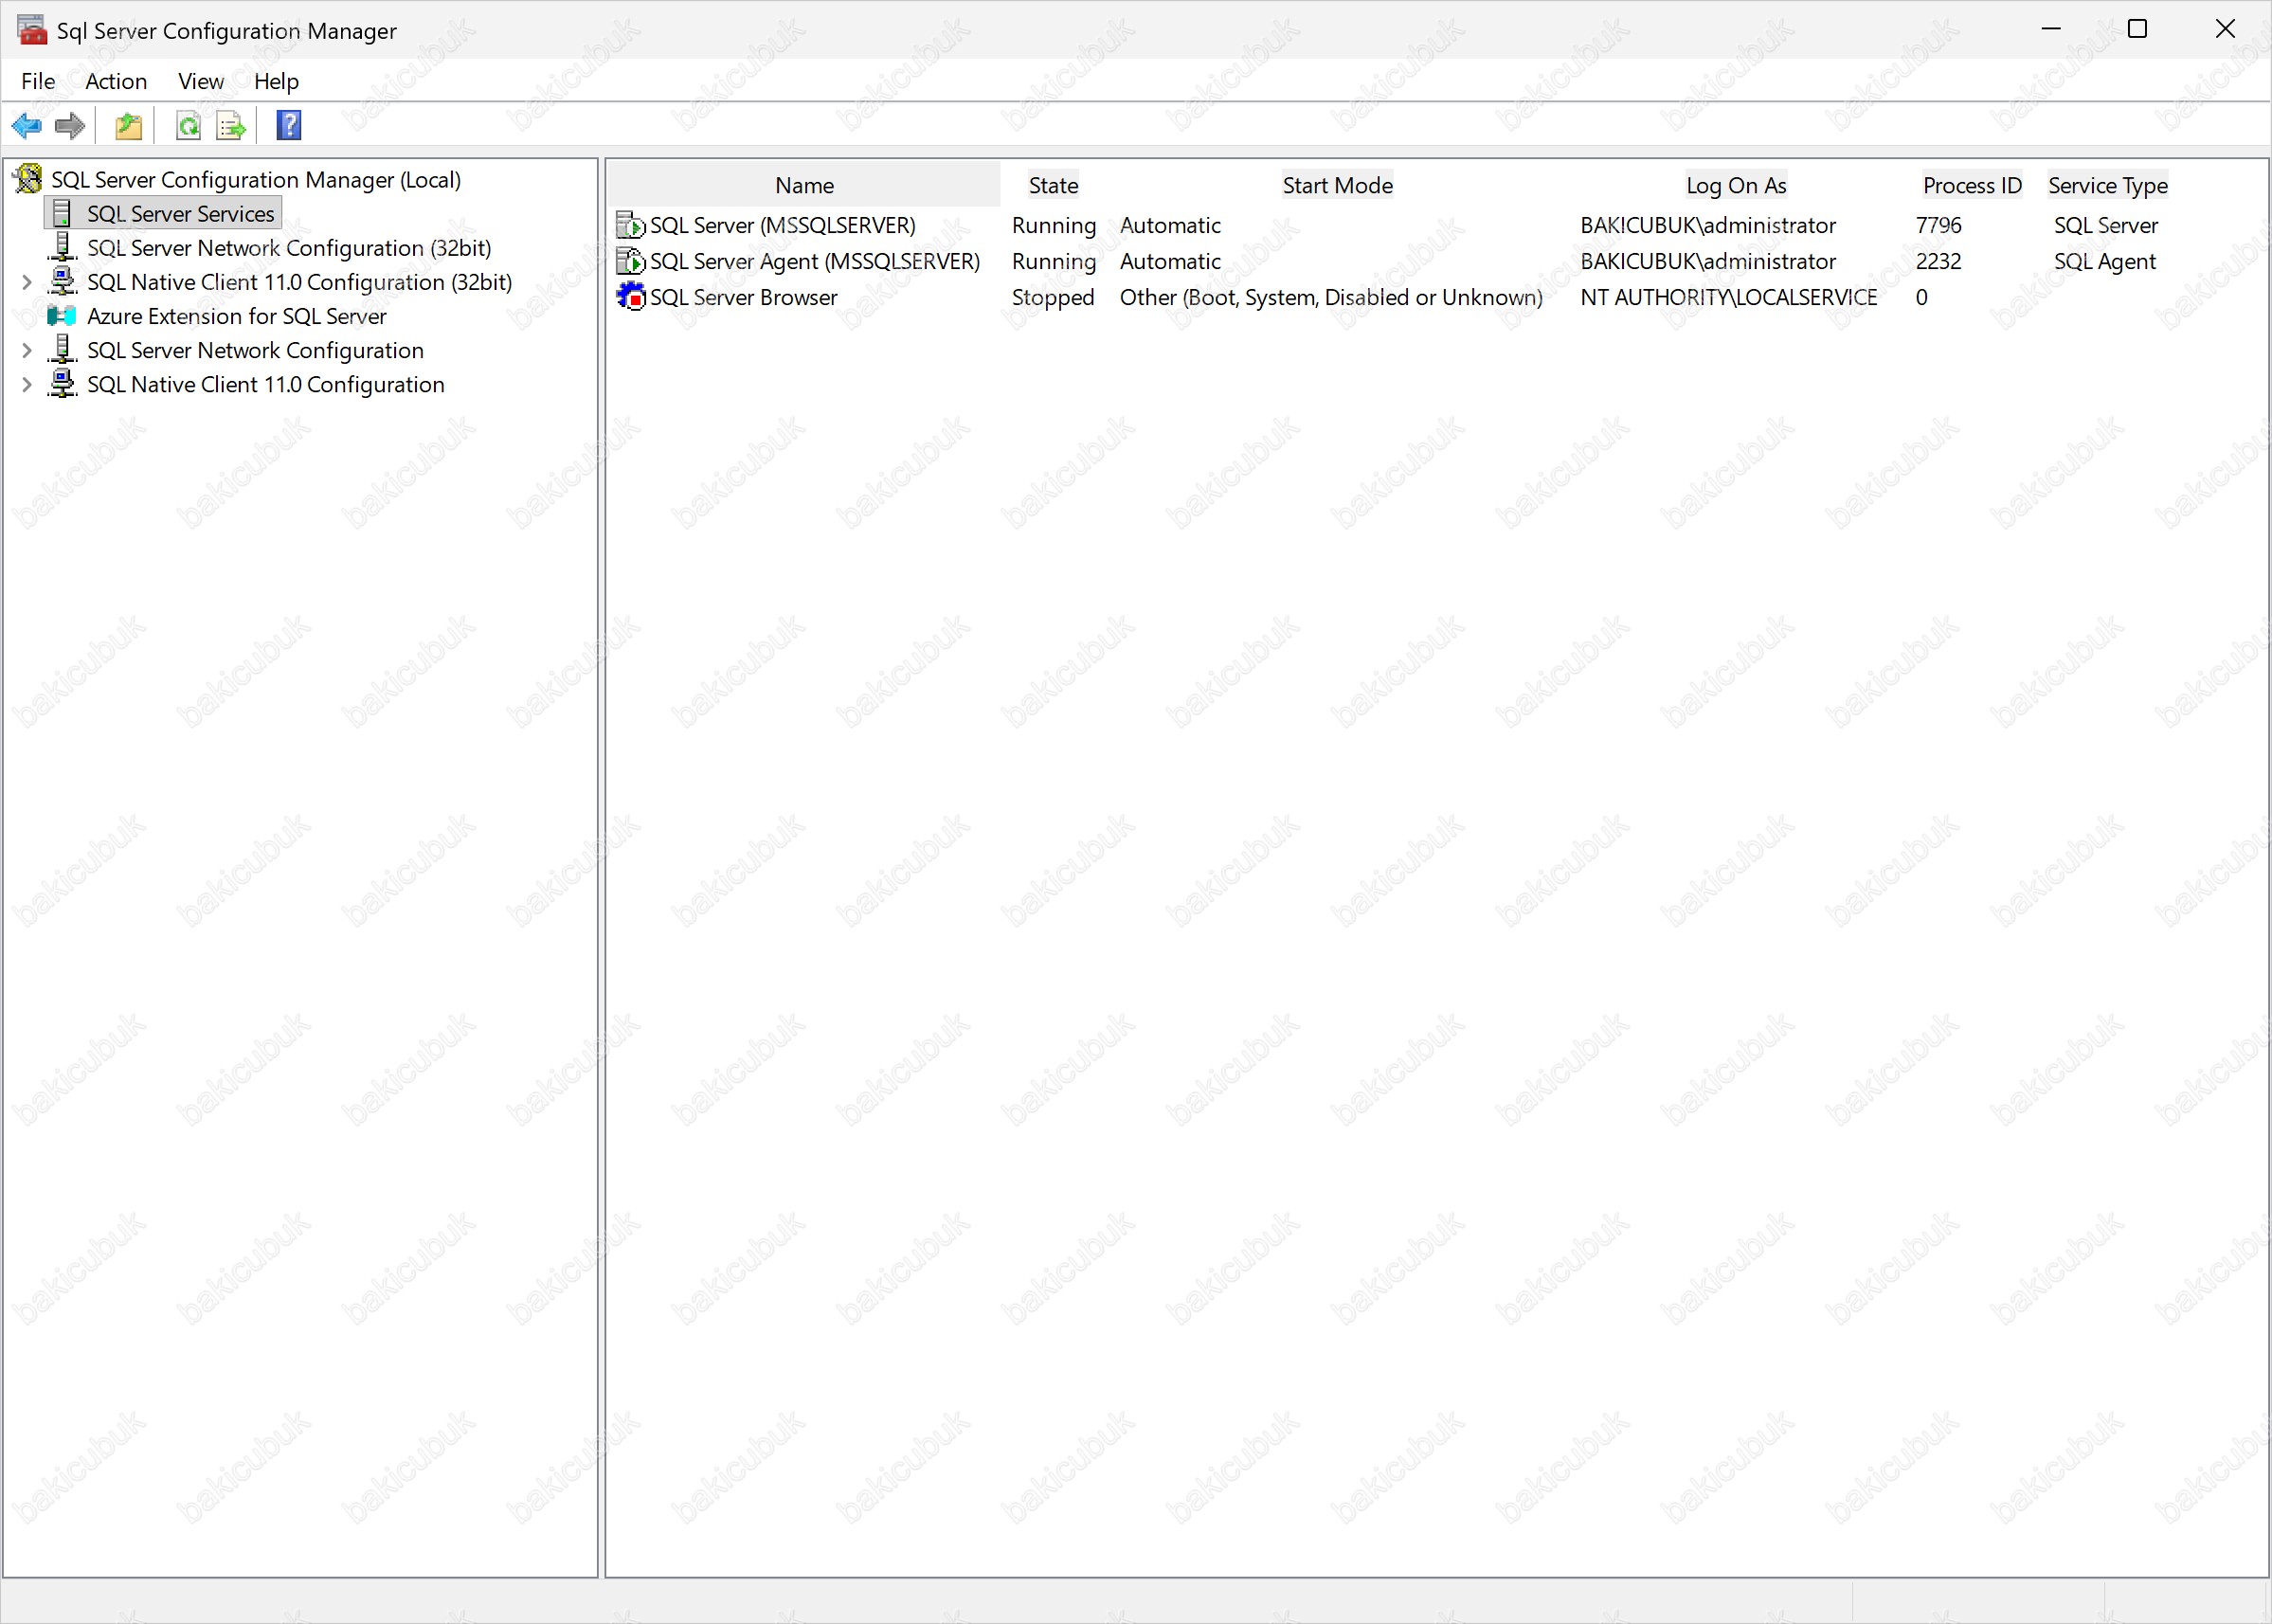Select the SQL Server (MSSQLSERVER) row
The width and height of the screenshot is (2272, 1624).
coord(782,225)
